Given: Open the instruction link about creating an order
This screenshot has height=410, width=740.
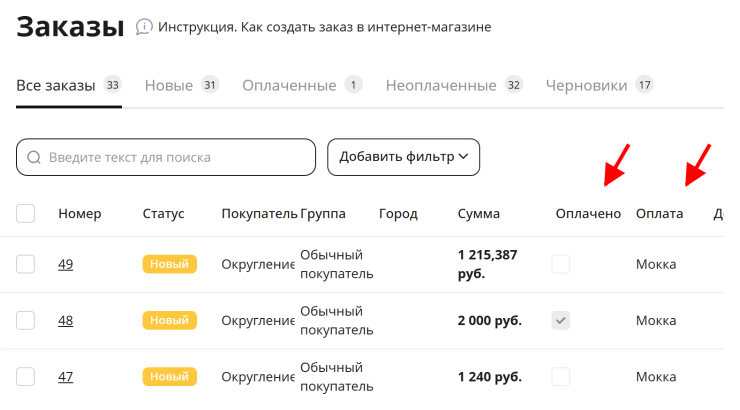Looking at the screenshot, I should (324, 27).
